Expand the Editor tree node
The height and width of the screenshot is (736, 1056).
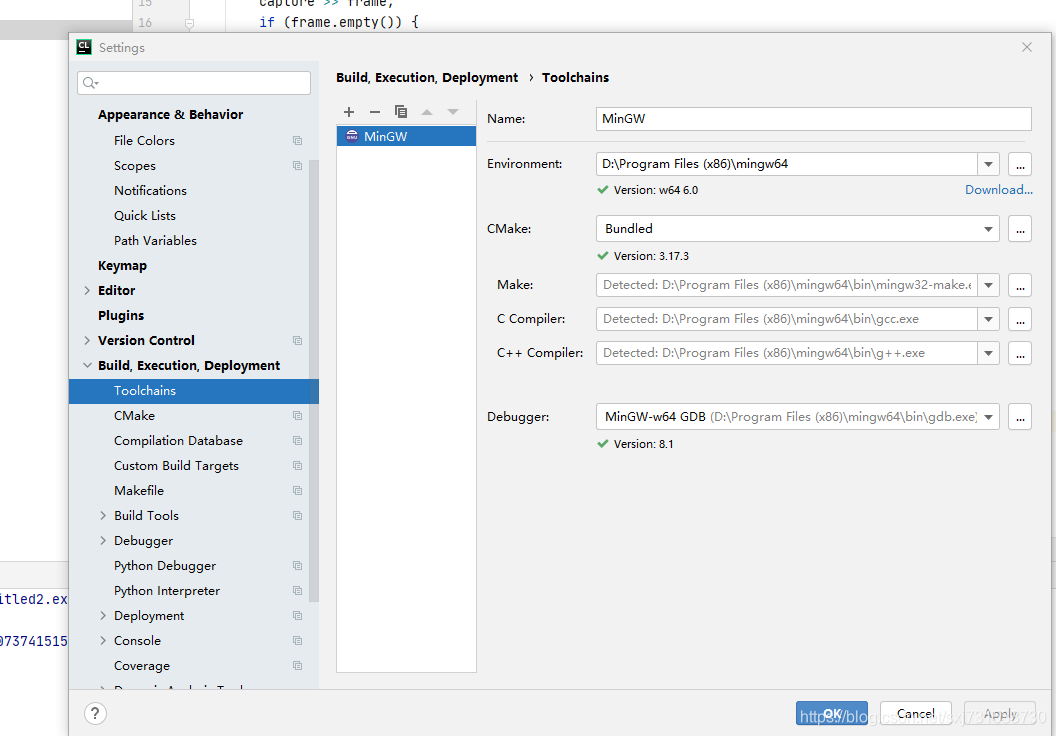click(x=87, y=291)
